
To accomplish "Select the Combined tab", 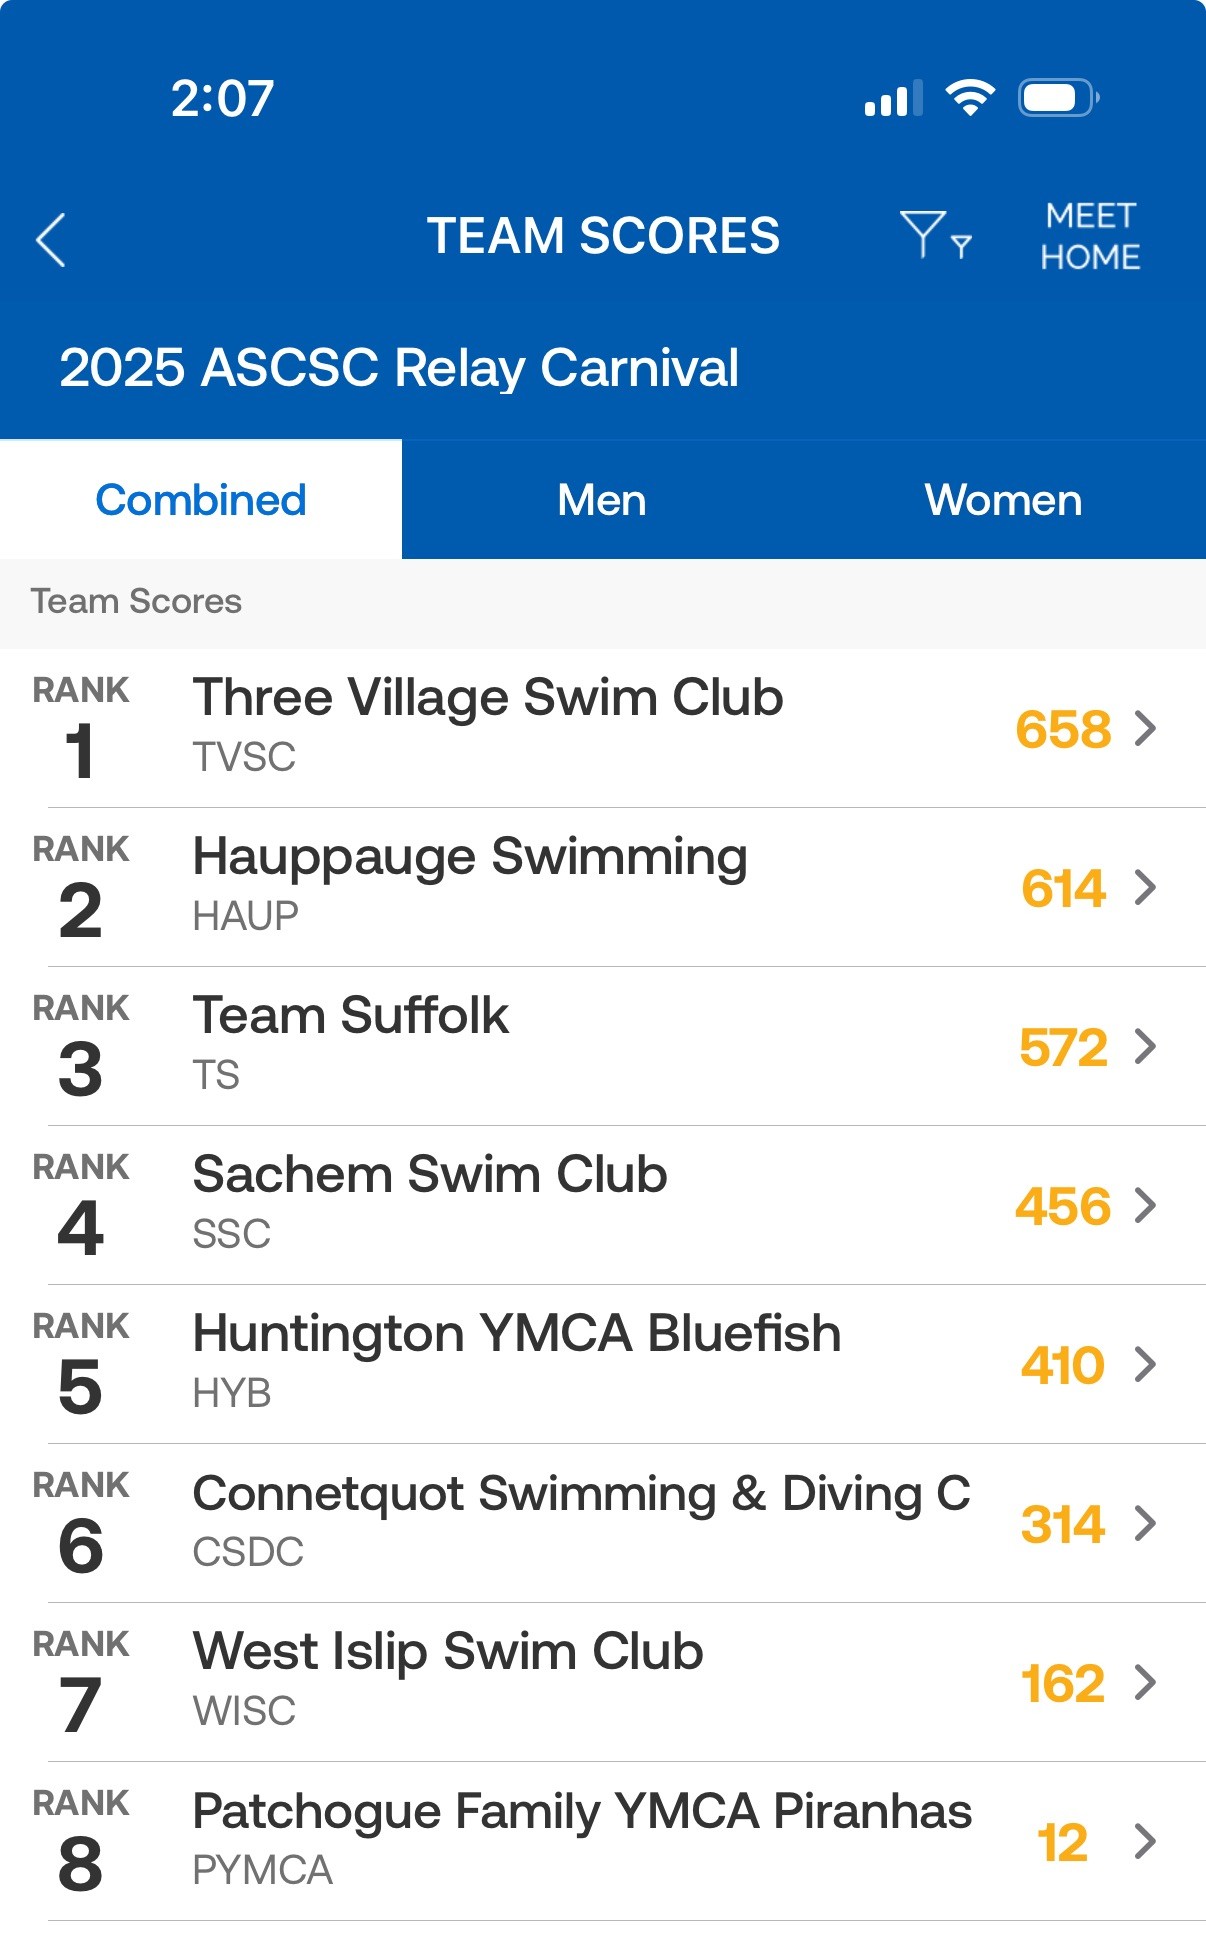I will point(201,500).
